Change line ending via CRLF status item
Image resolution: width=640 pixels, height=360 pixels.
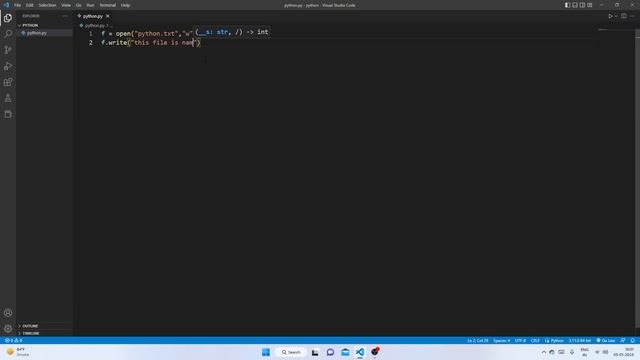(535, 340)
